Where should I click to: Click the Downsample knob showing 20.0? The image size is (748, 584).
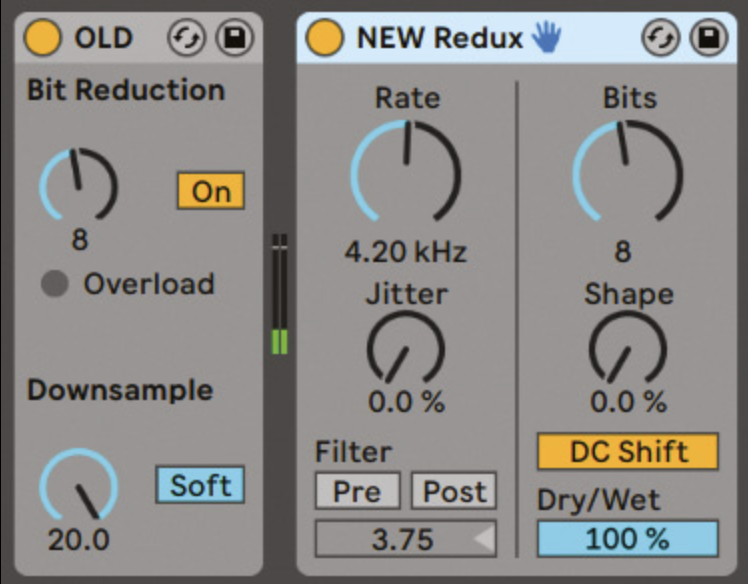78,485
